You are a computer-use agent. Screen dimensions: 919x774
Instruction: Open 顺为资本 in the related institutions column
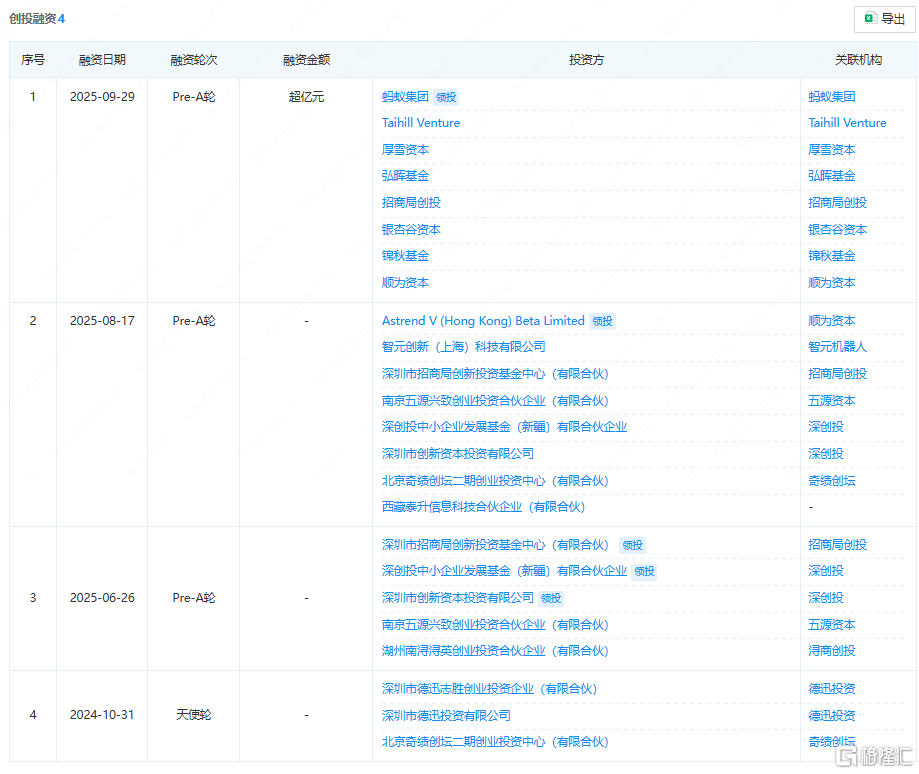pos(832,282)
